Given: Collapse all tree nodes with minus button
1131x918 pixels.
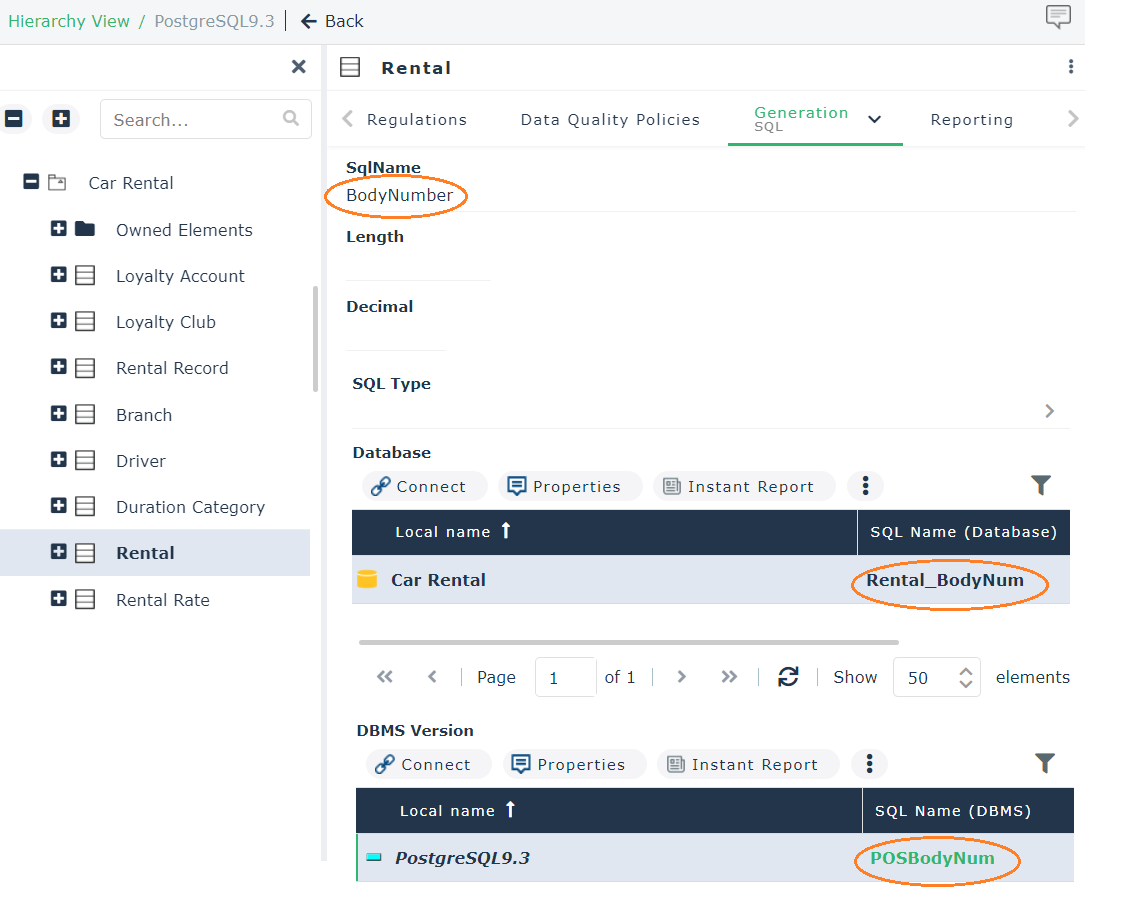Looking at the screenshot, I should (x=14, y=119).
